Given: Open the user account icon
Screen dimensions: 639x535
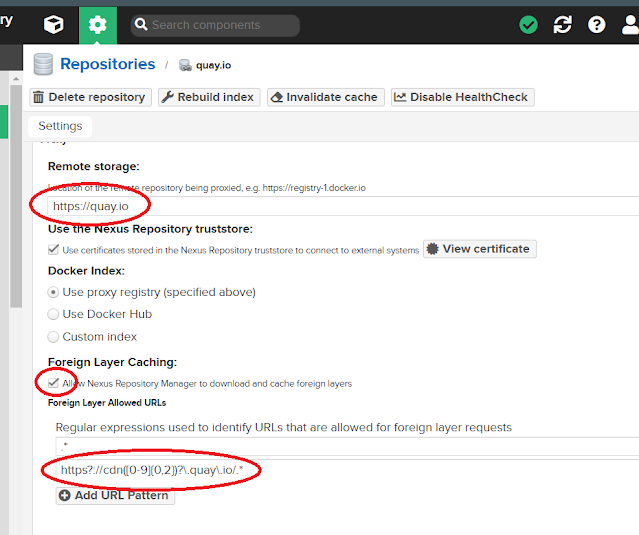Looking at the screenshot, I should [x=628, y=25].
